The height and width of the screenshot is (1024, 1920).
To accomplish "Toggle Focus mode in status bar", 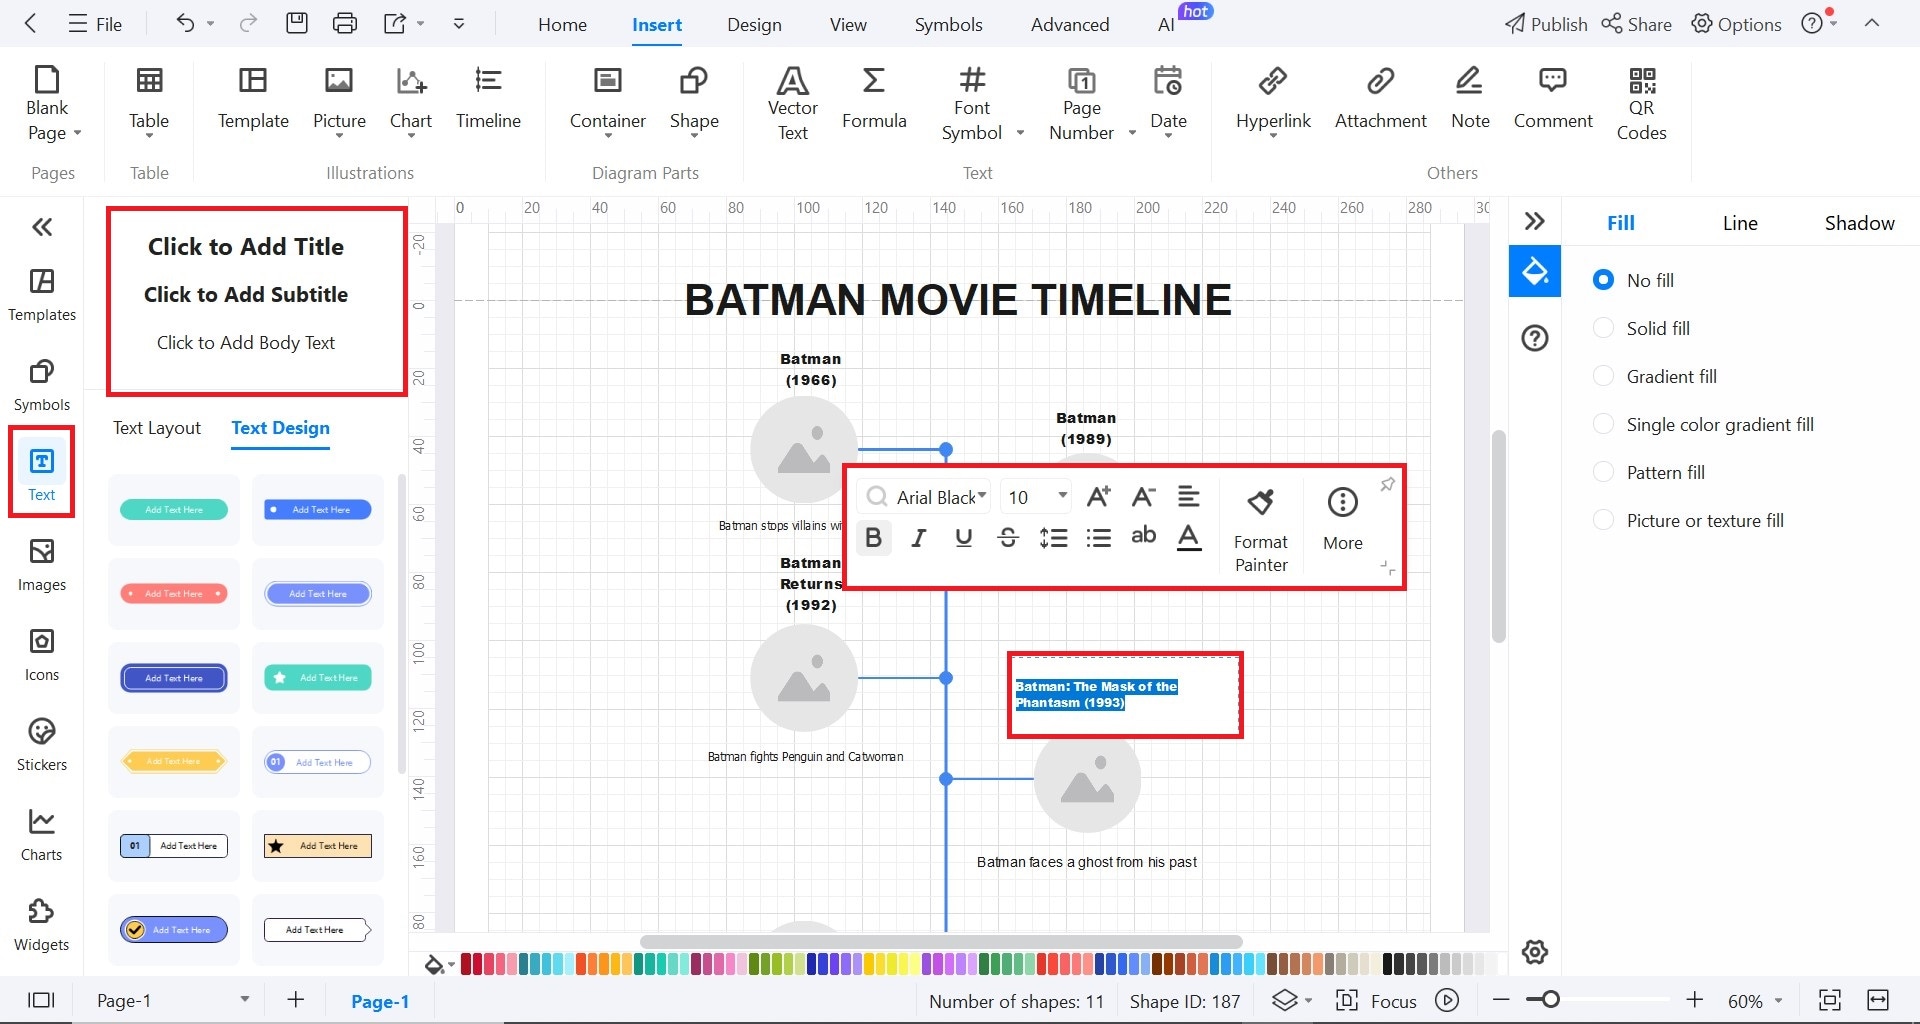I will pos(1376,1001).
